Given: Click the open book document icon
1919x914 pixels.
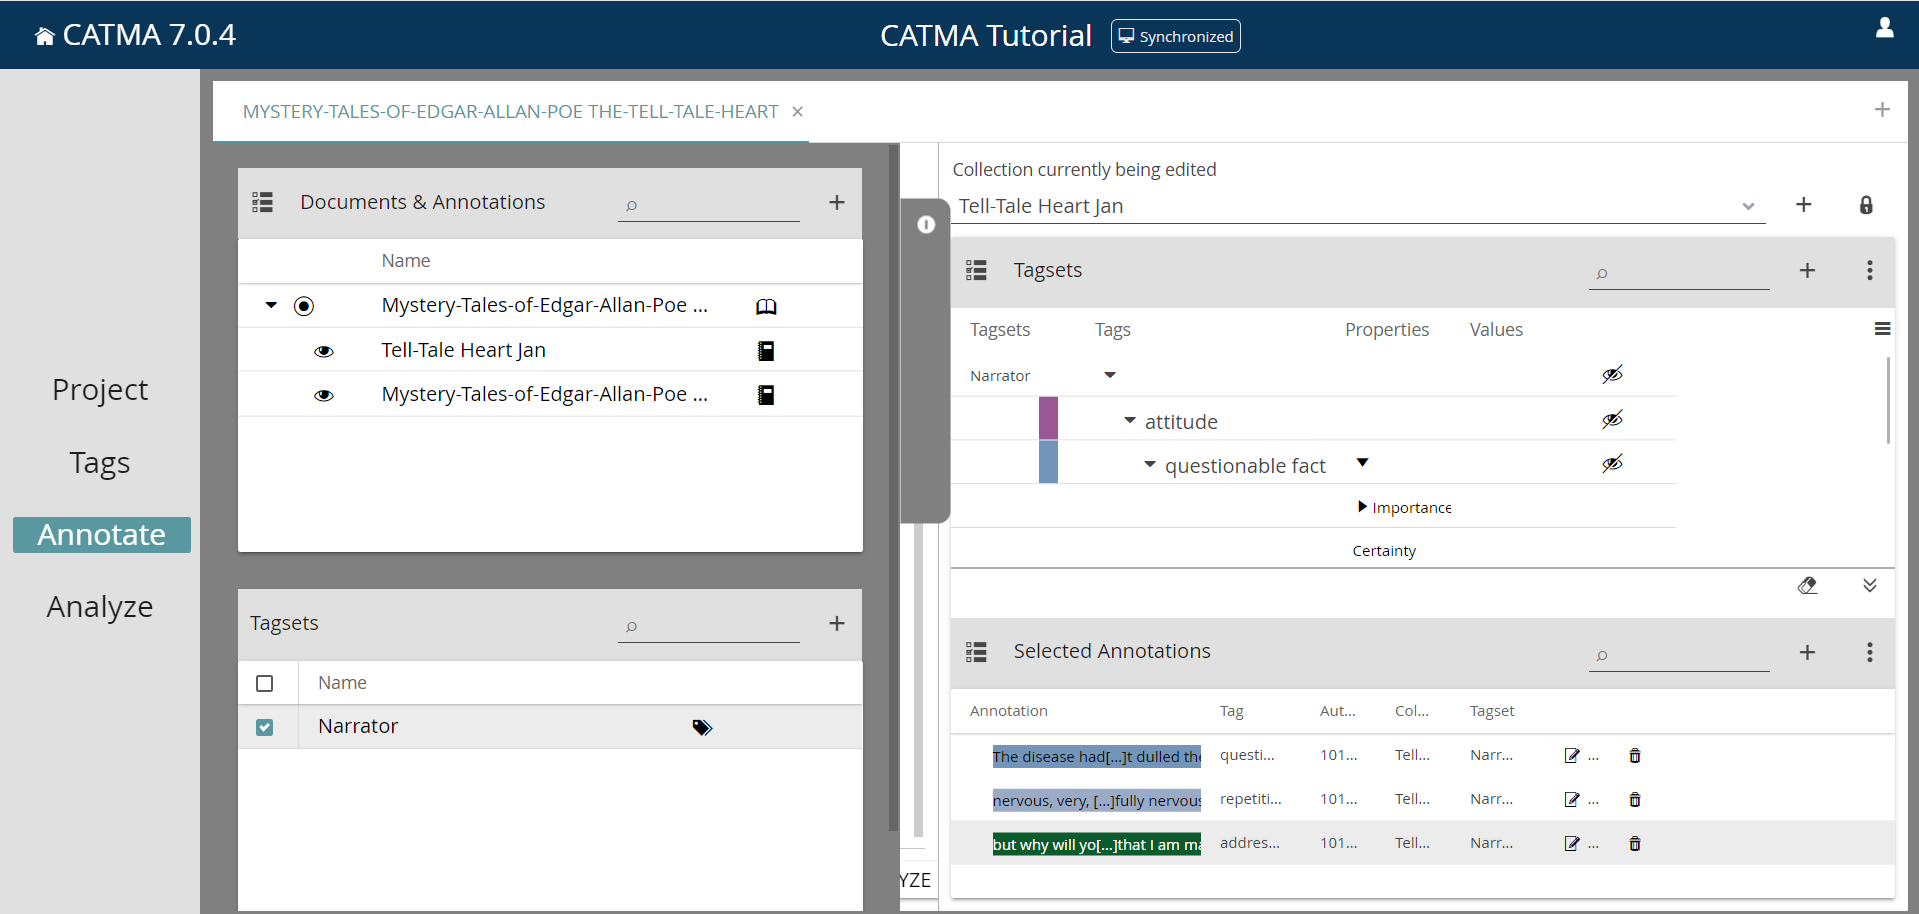Looking at the screenshot, I should (x=766, y=307).
